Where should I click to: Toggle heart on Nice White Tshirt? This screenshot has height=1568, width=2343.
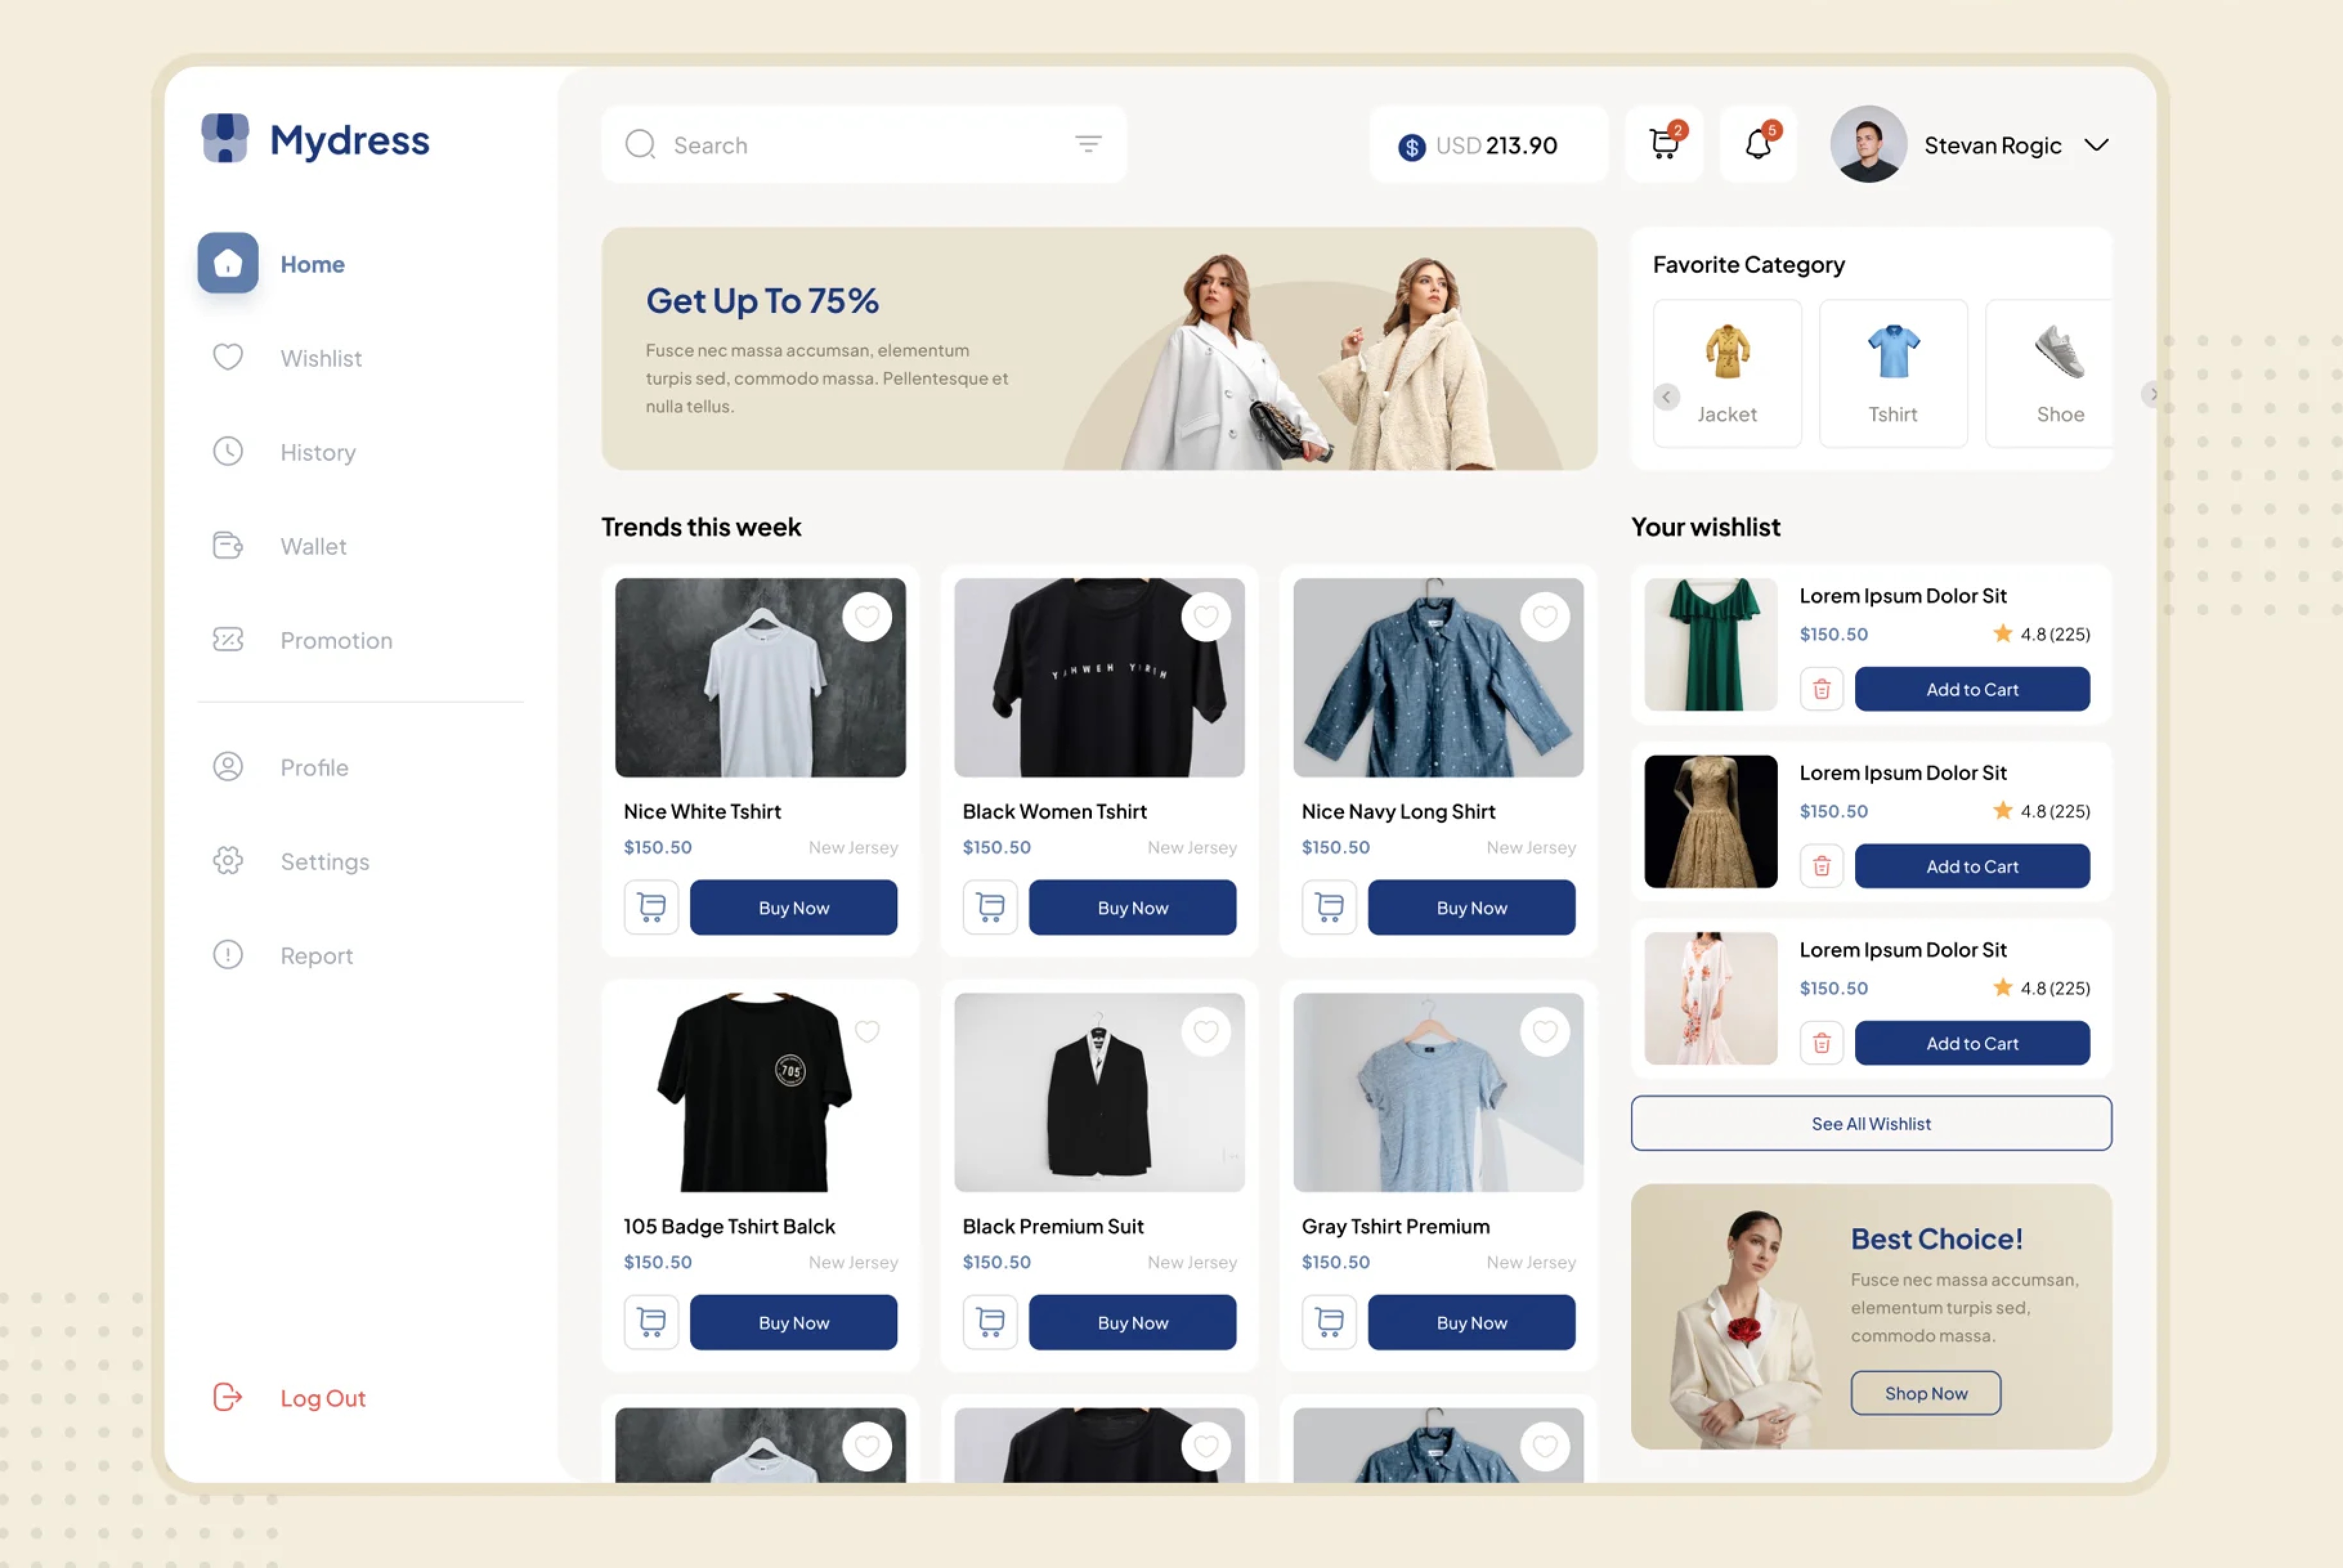click(x=867, y=617)
